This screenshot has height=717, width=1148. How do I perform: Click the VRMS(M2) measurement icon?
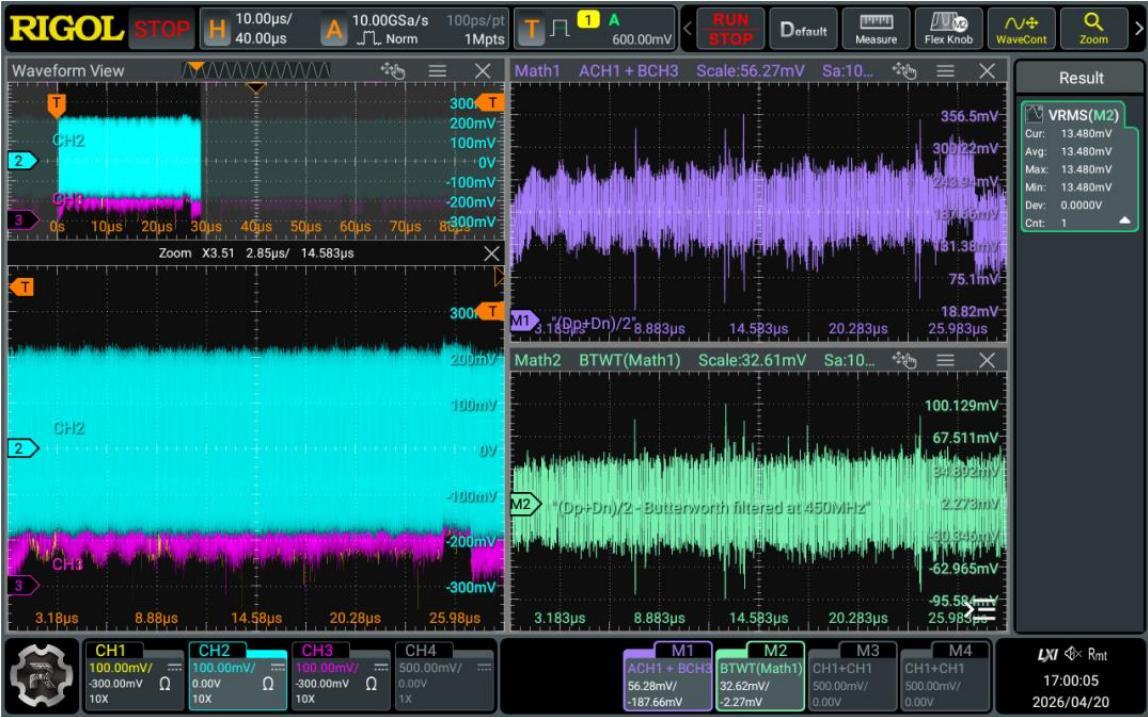pyautogui.click(x=1034, y=114)
